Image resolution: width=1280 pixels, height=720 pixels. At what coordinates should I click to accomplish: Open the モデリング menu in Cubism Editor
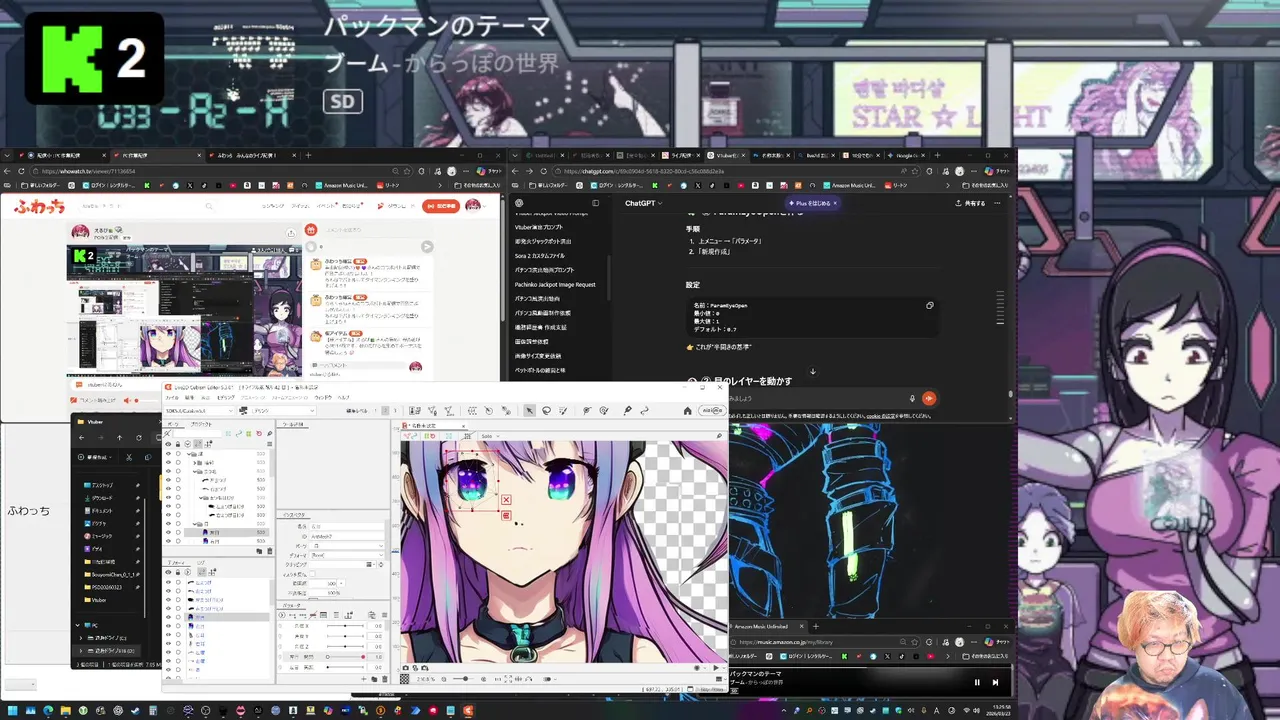coord(226,397)
